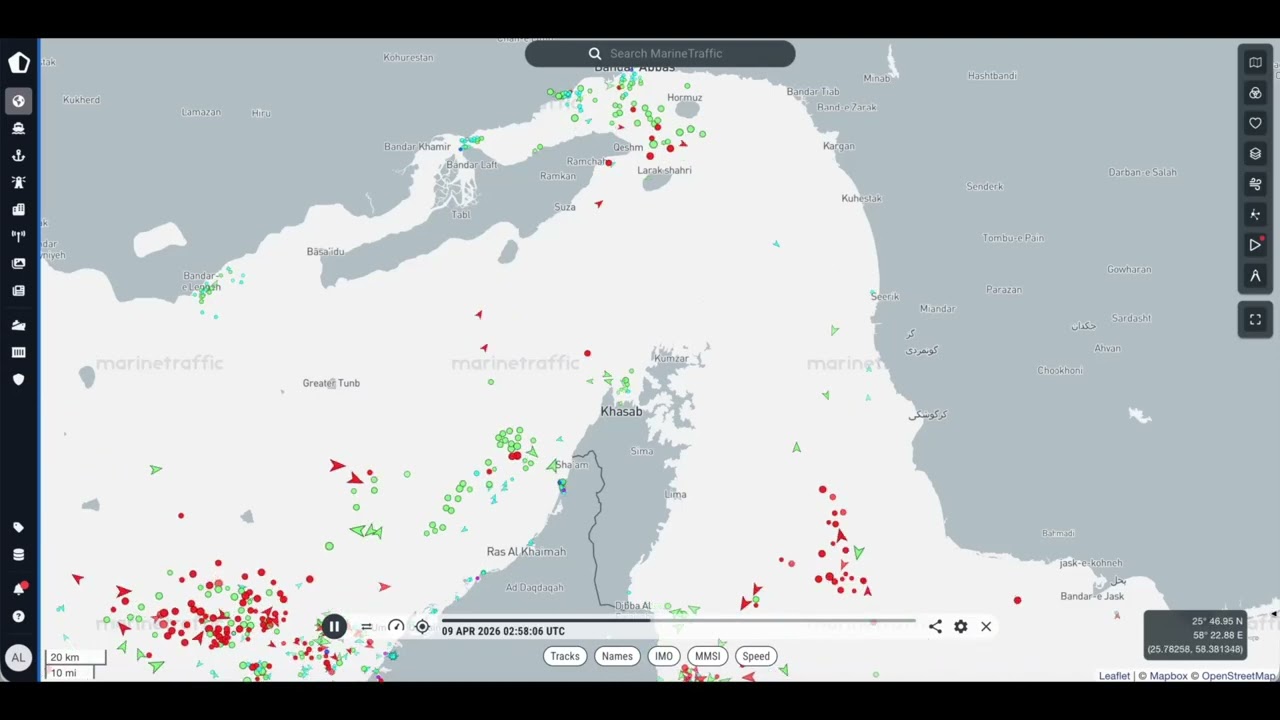Open the OpenStreetMap attribution link
The width and height of the screenshot is (1280, 720).
(1238, 676)
